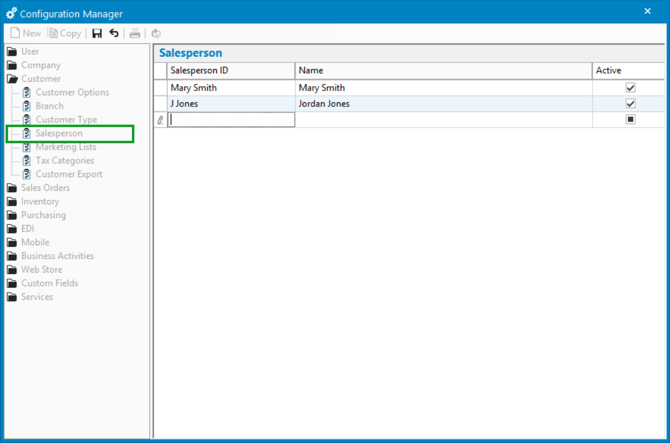670x443 pixels.
Task: Open Customer Options in the tree
Action: pos(72,93)
